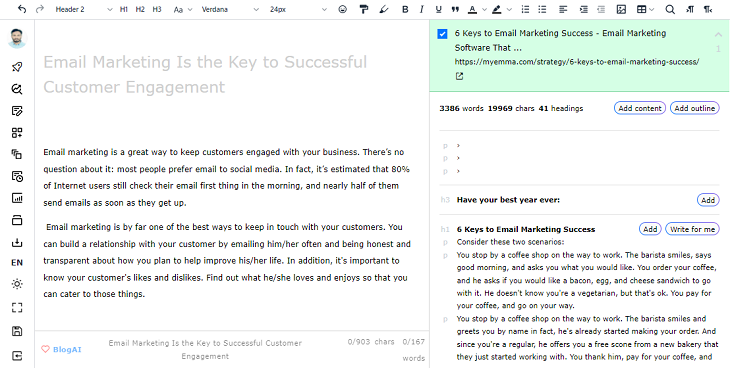
Task: Collapse the 6 Keys source panel
Action: coord(718,34)
